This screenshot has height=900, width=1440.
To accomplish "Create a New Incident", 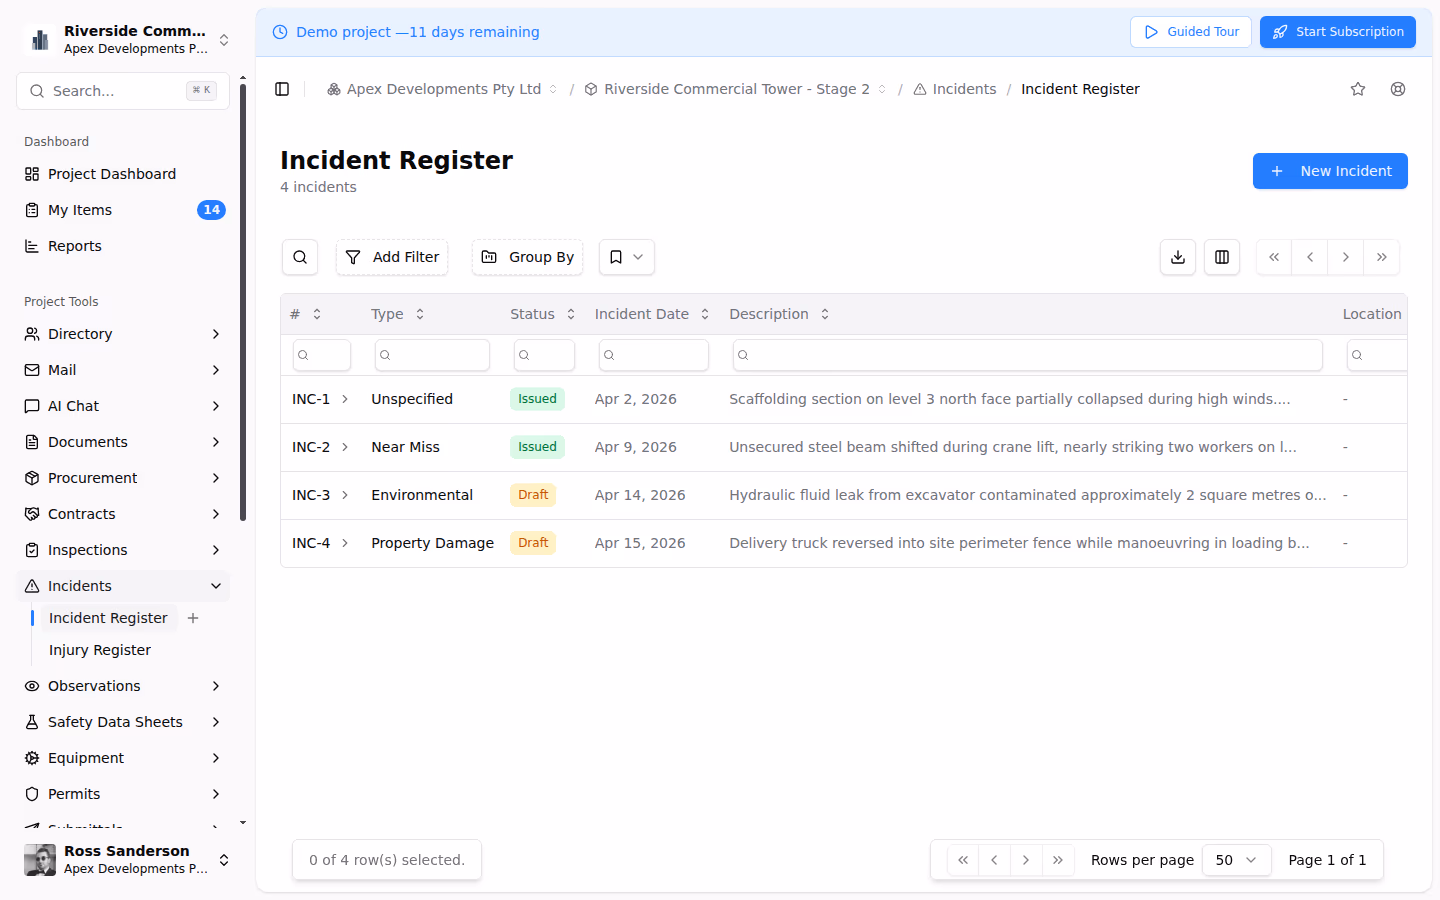I will [x=1330, y=170].
